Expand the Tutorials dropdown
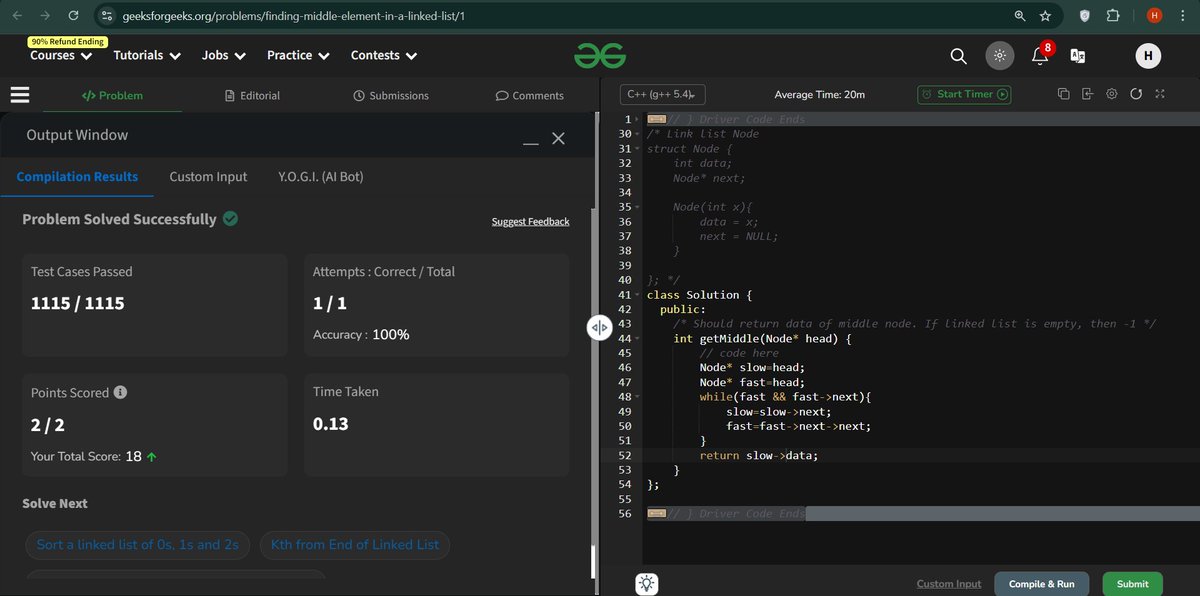Viewport: 1200px width, 596px height. point(147,56)
